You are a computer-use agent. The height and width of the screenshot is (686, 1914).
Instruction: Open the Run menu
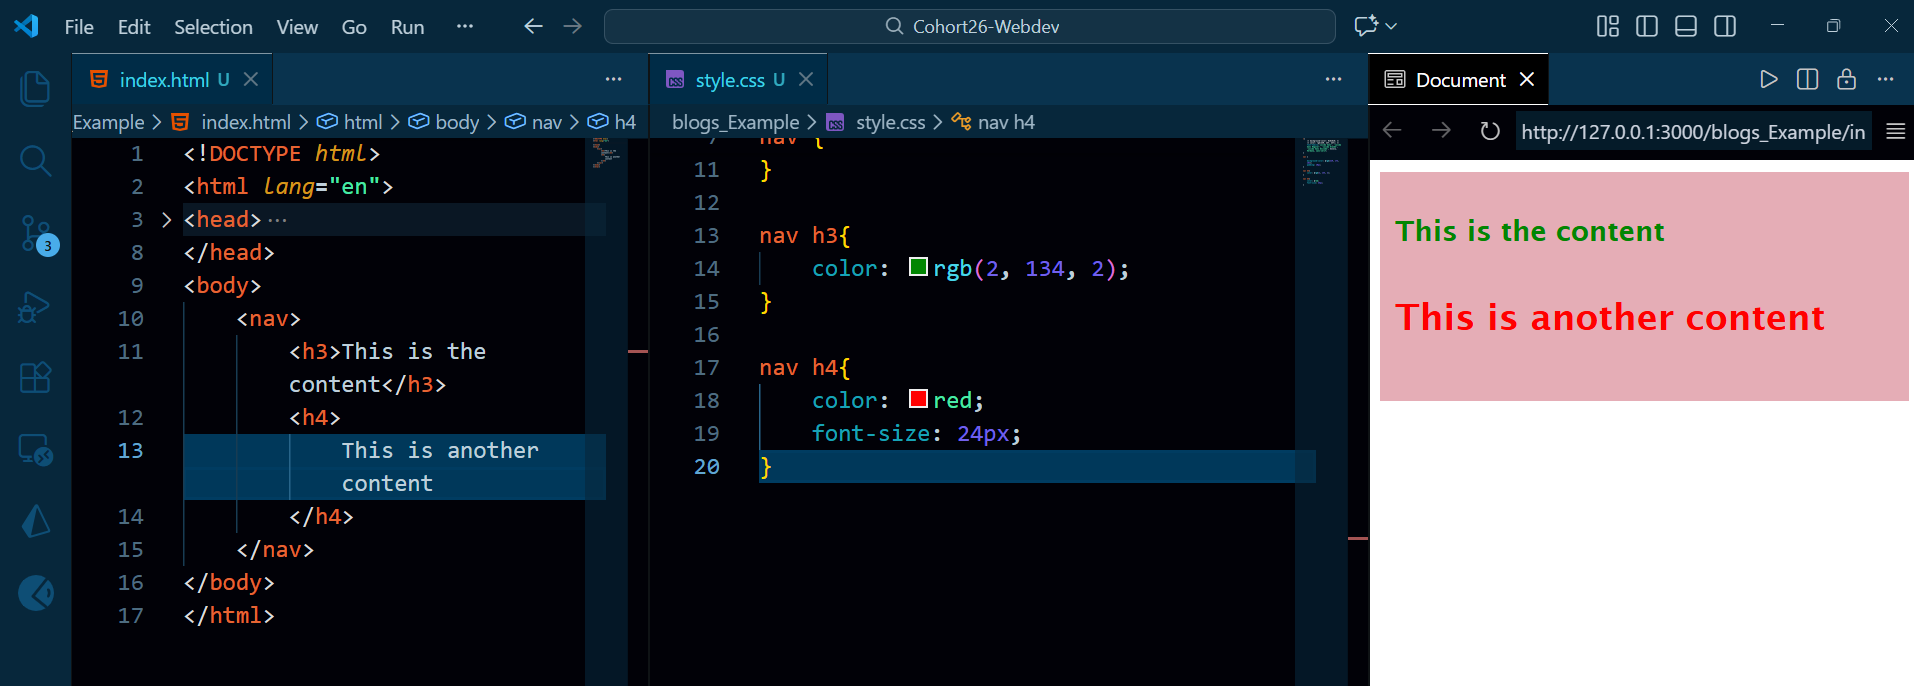click(407, 27)
